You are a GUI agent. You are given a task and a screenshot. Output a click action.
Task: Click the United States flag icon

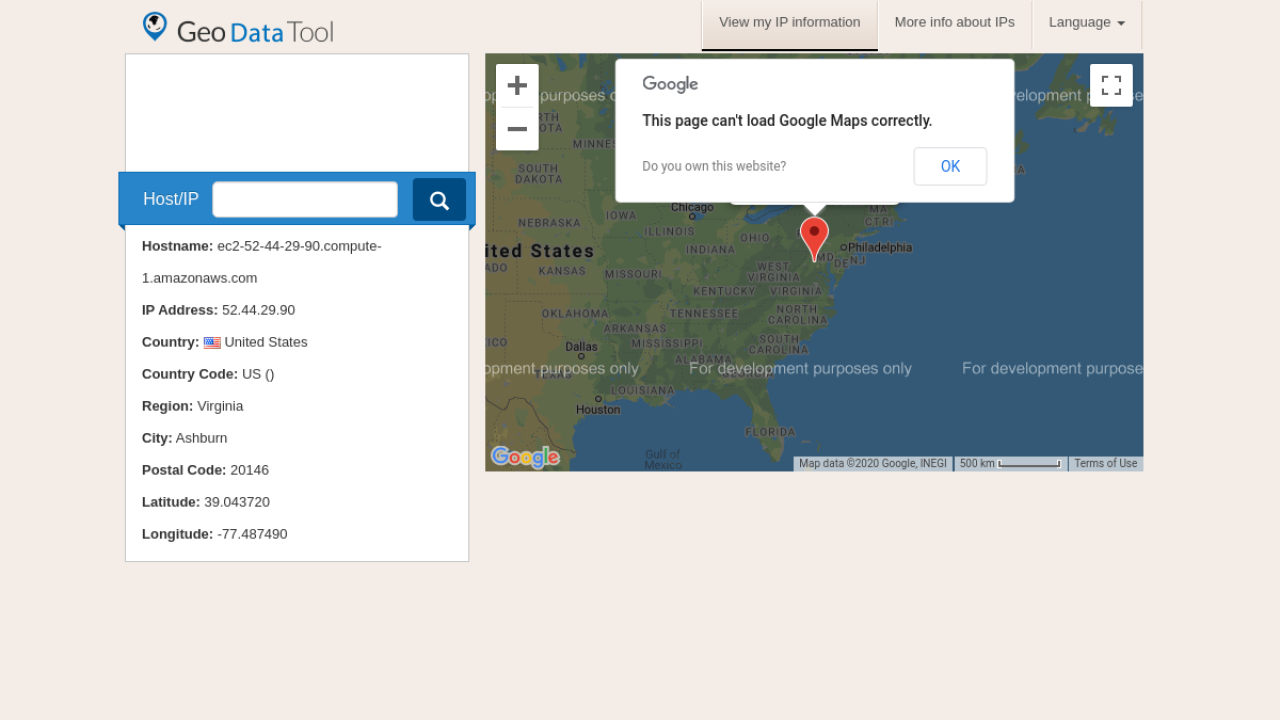point(212,343)
